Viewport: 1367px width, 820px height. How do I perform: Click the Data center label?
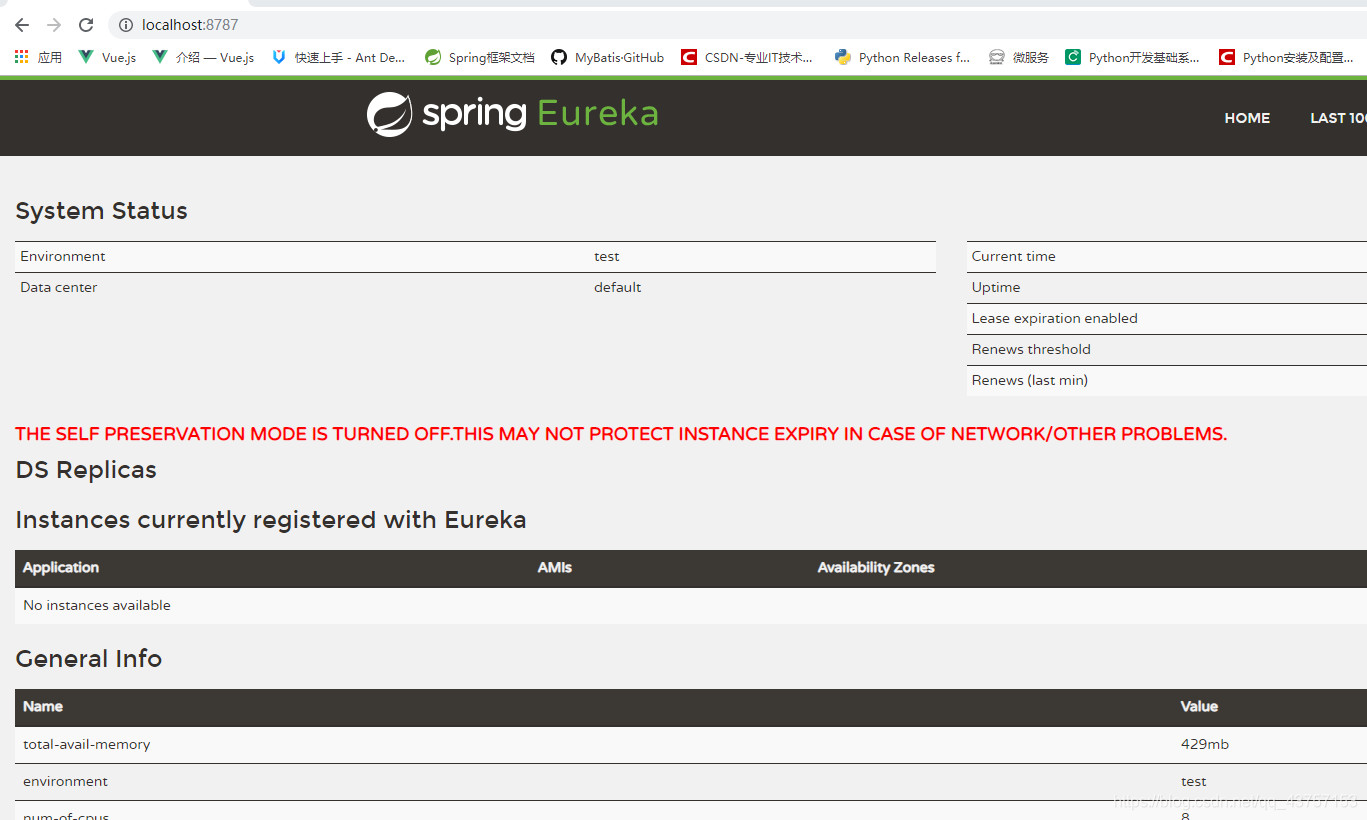point(58,288)
